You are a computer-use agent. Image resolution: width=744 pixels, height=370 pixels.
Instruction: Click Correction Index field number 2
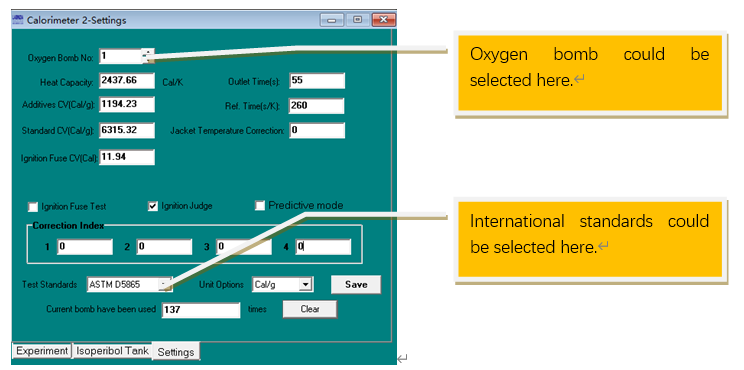164,247
